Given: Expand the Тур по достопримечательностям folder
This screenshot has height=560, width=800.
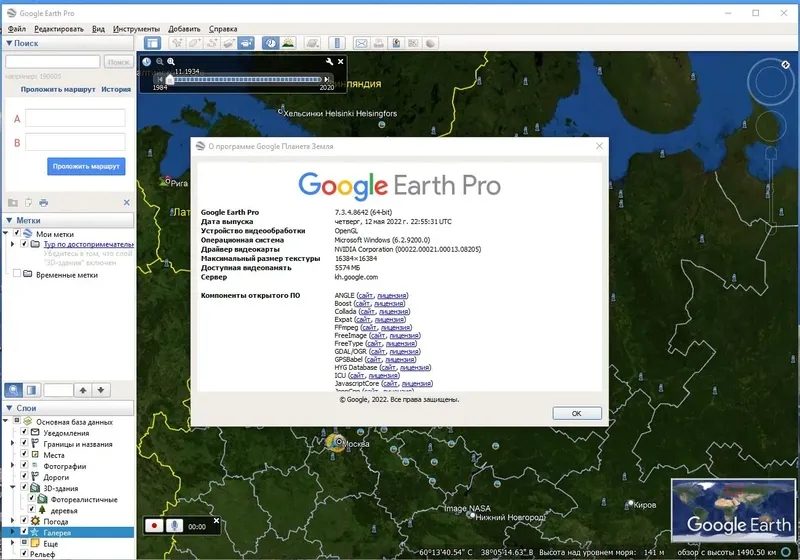Looking at the screenshot, I should tap(13, 244).
